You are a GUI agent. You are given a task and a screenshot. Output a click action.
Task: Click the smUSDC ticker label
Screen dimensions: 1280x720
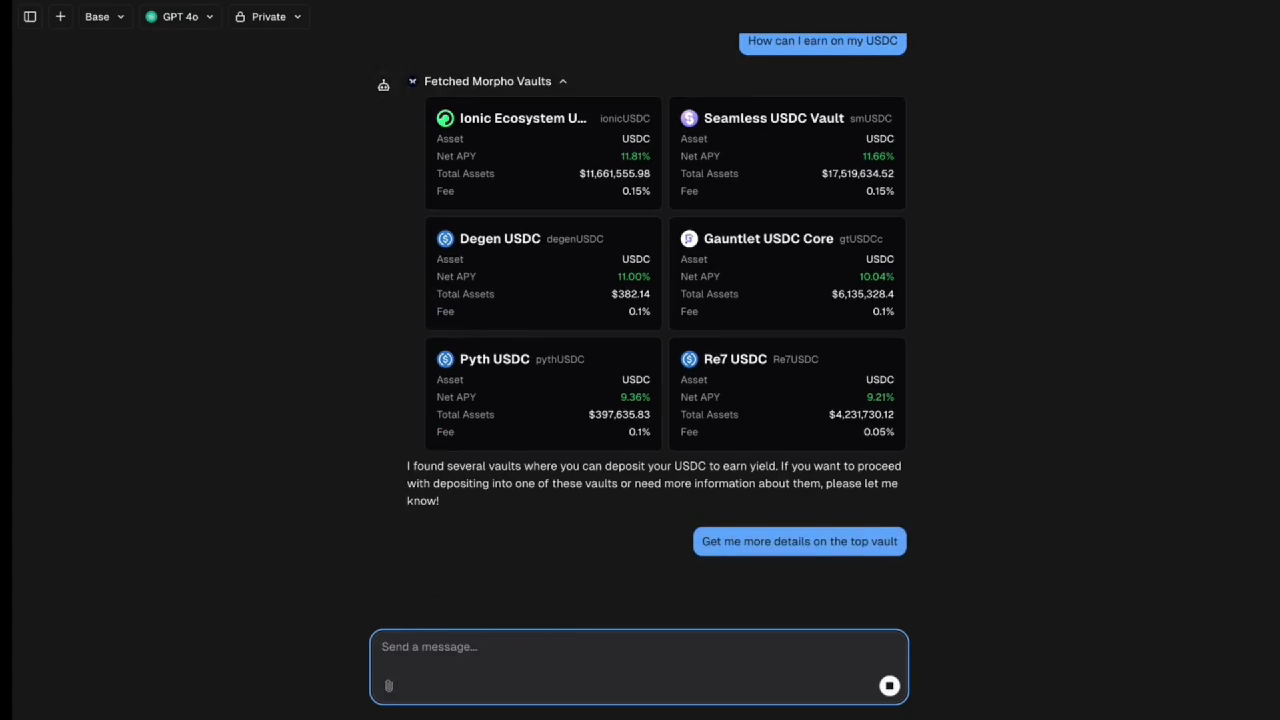pyautogui.click(x=871, y=119)
